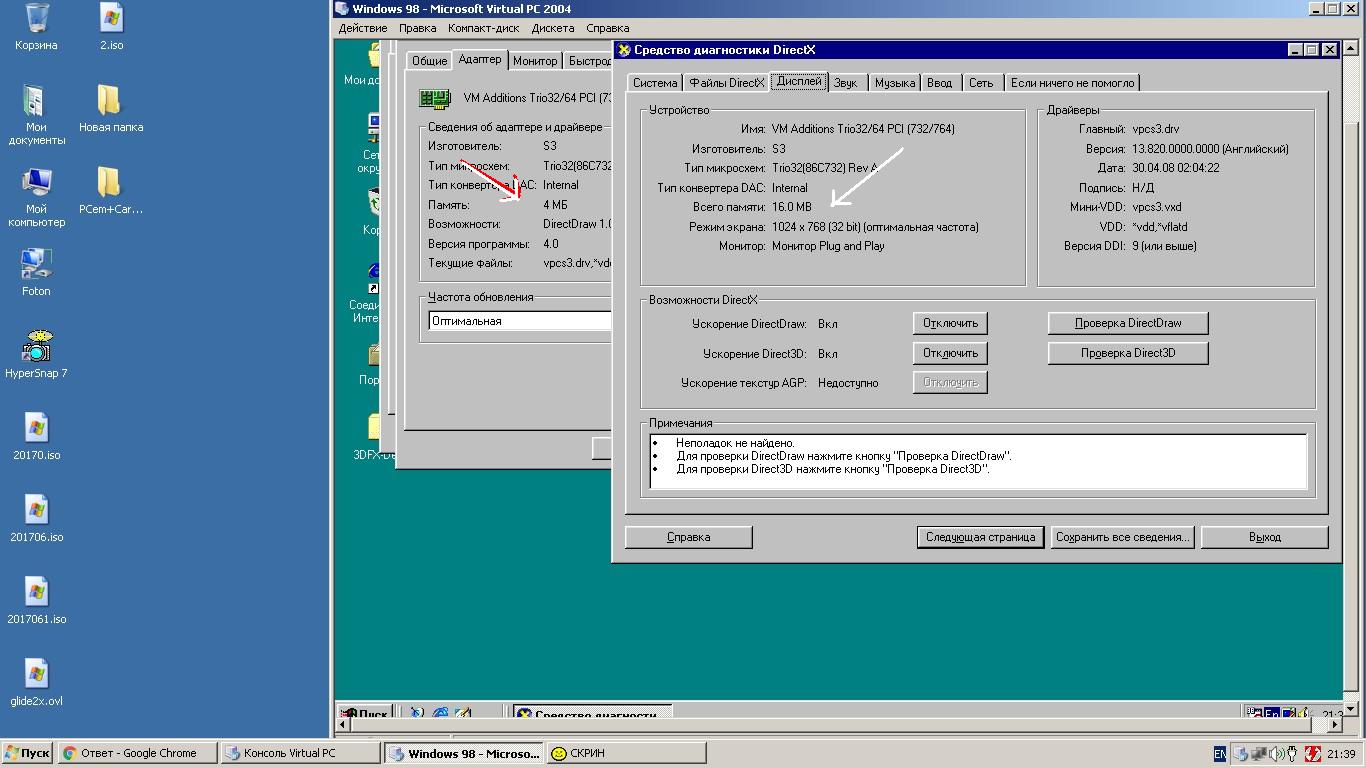1366x768 pixels.
Task: Open the Новая папка folder
Action: 111,101
